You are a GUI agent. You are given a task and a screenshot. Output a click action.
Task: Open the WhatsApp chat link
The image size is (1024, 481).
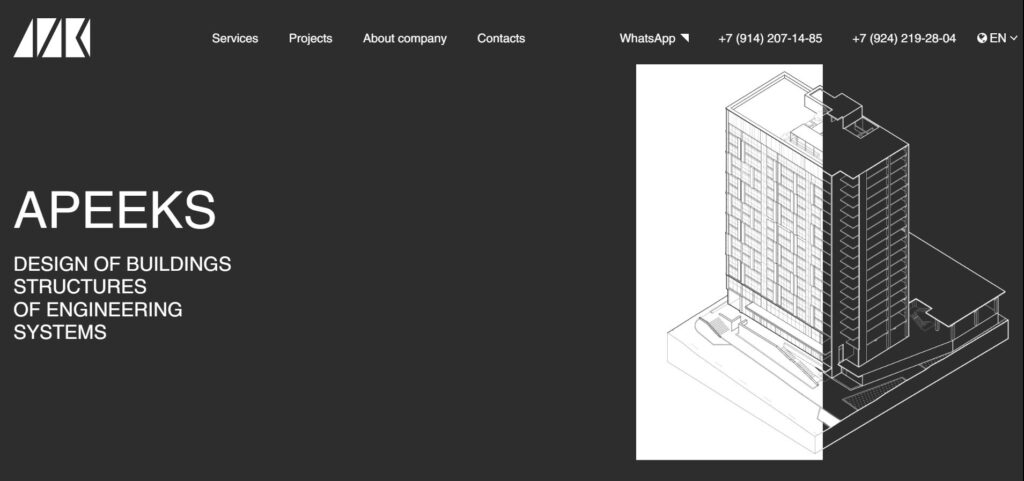[647, 39]
